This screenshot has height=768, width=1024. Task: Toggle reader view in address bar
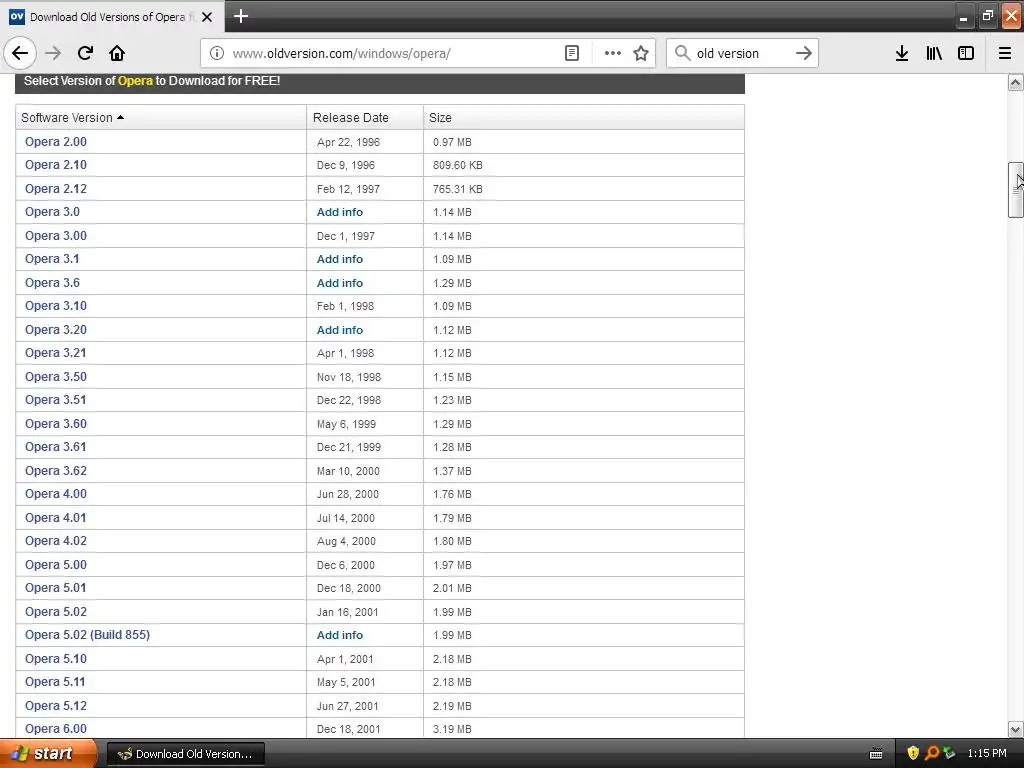click(x=571, y=53)
